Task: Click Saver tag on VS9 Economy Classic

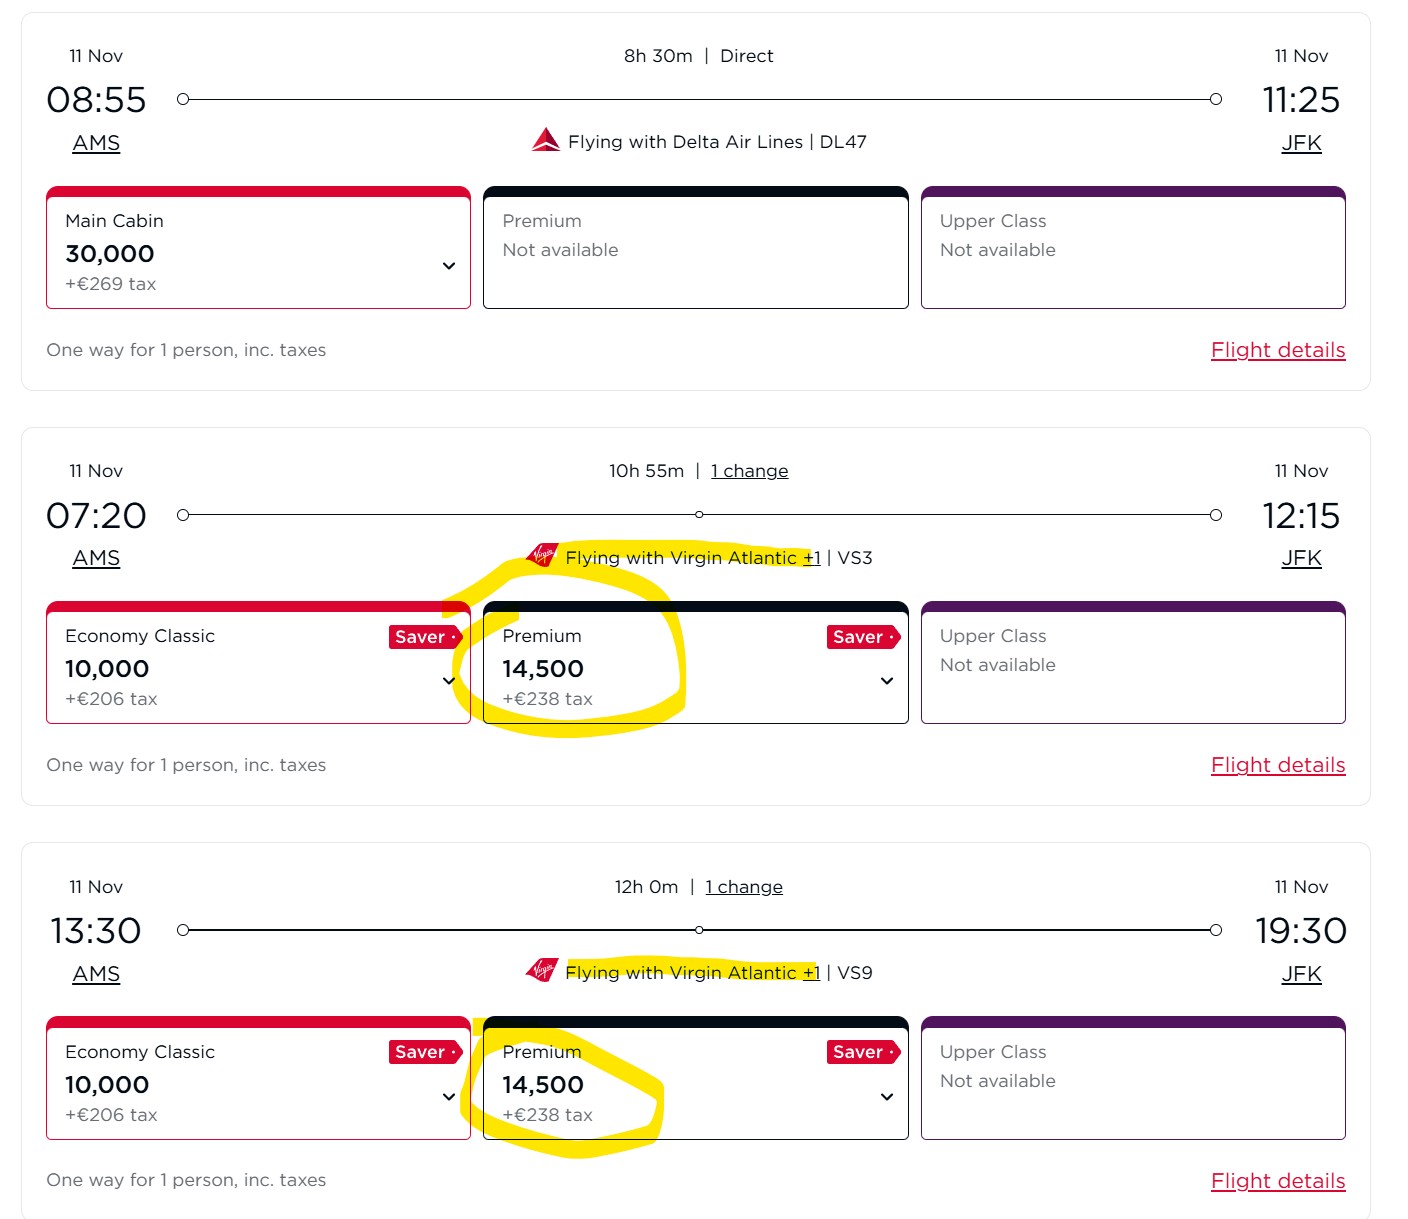Action: click(424, 1052)
